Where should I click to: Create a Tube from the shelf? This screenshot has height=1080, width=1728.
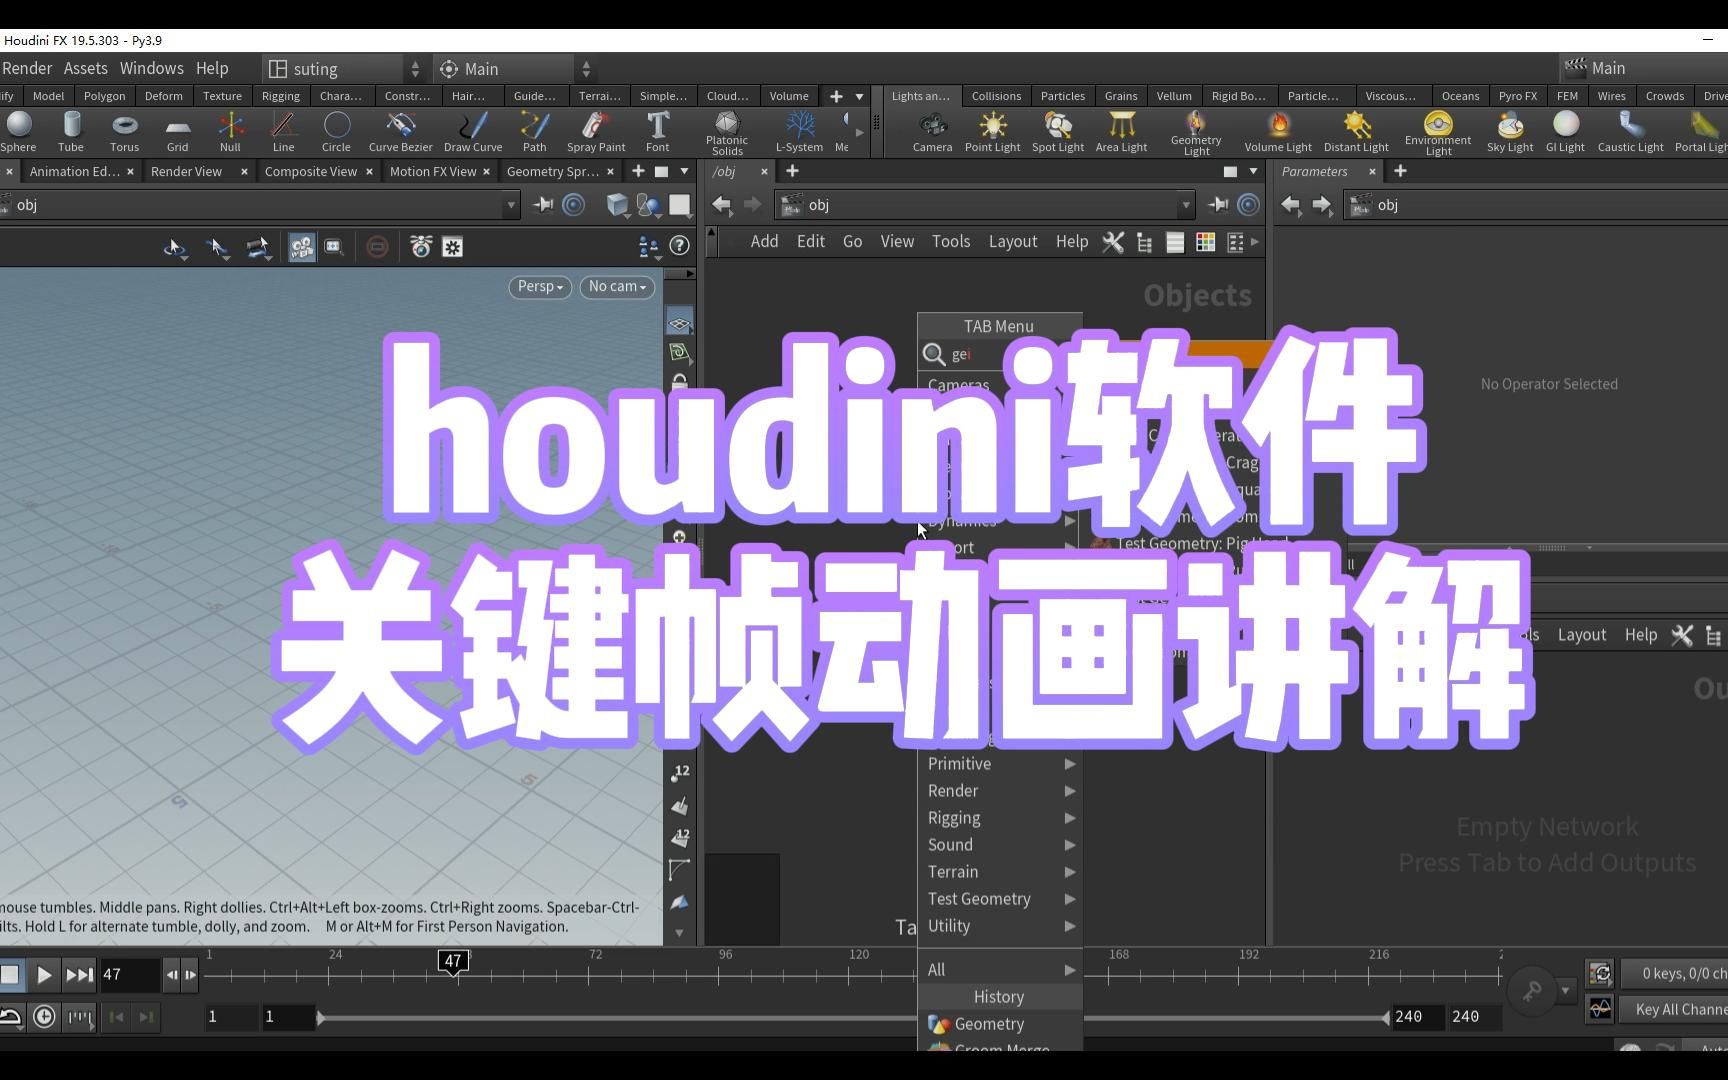tap(71, 132)
